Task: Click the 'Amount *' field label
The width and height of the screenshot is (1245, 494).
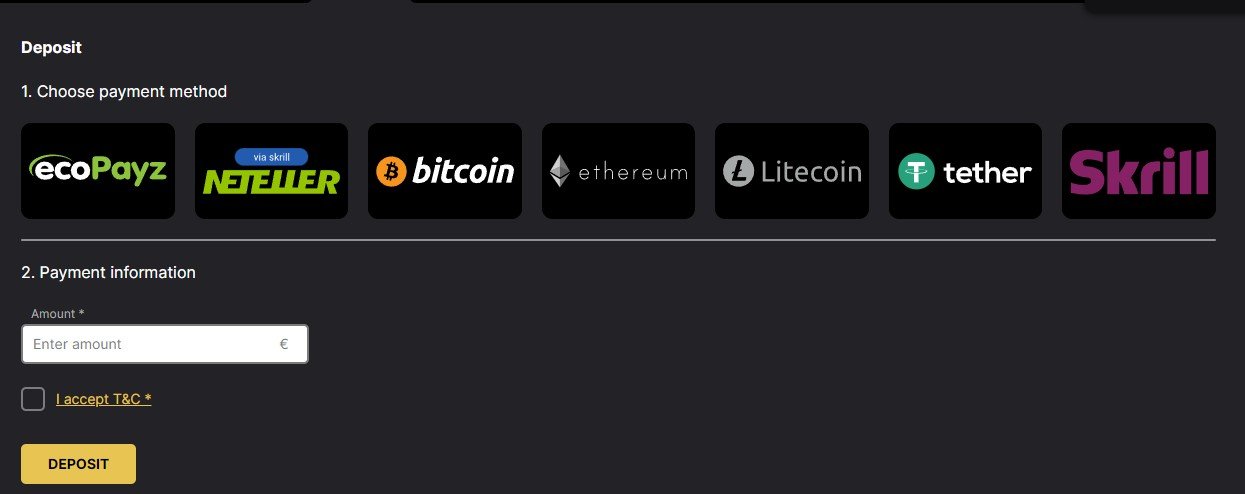Action: (57, 314)
